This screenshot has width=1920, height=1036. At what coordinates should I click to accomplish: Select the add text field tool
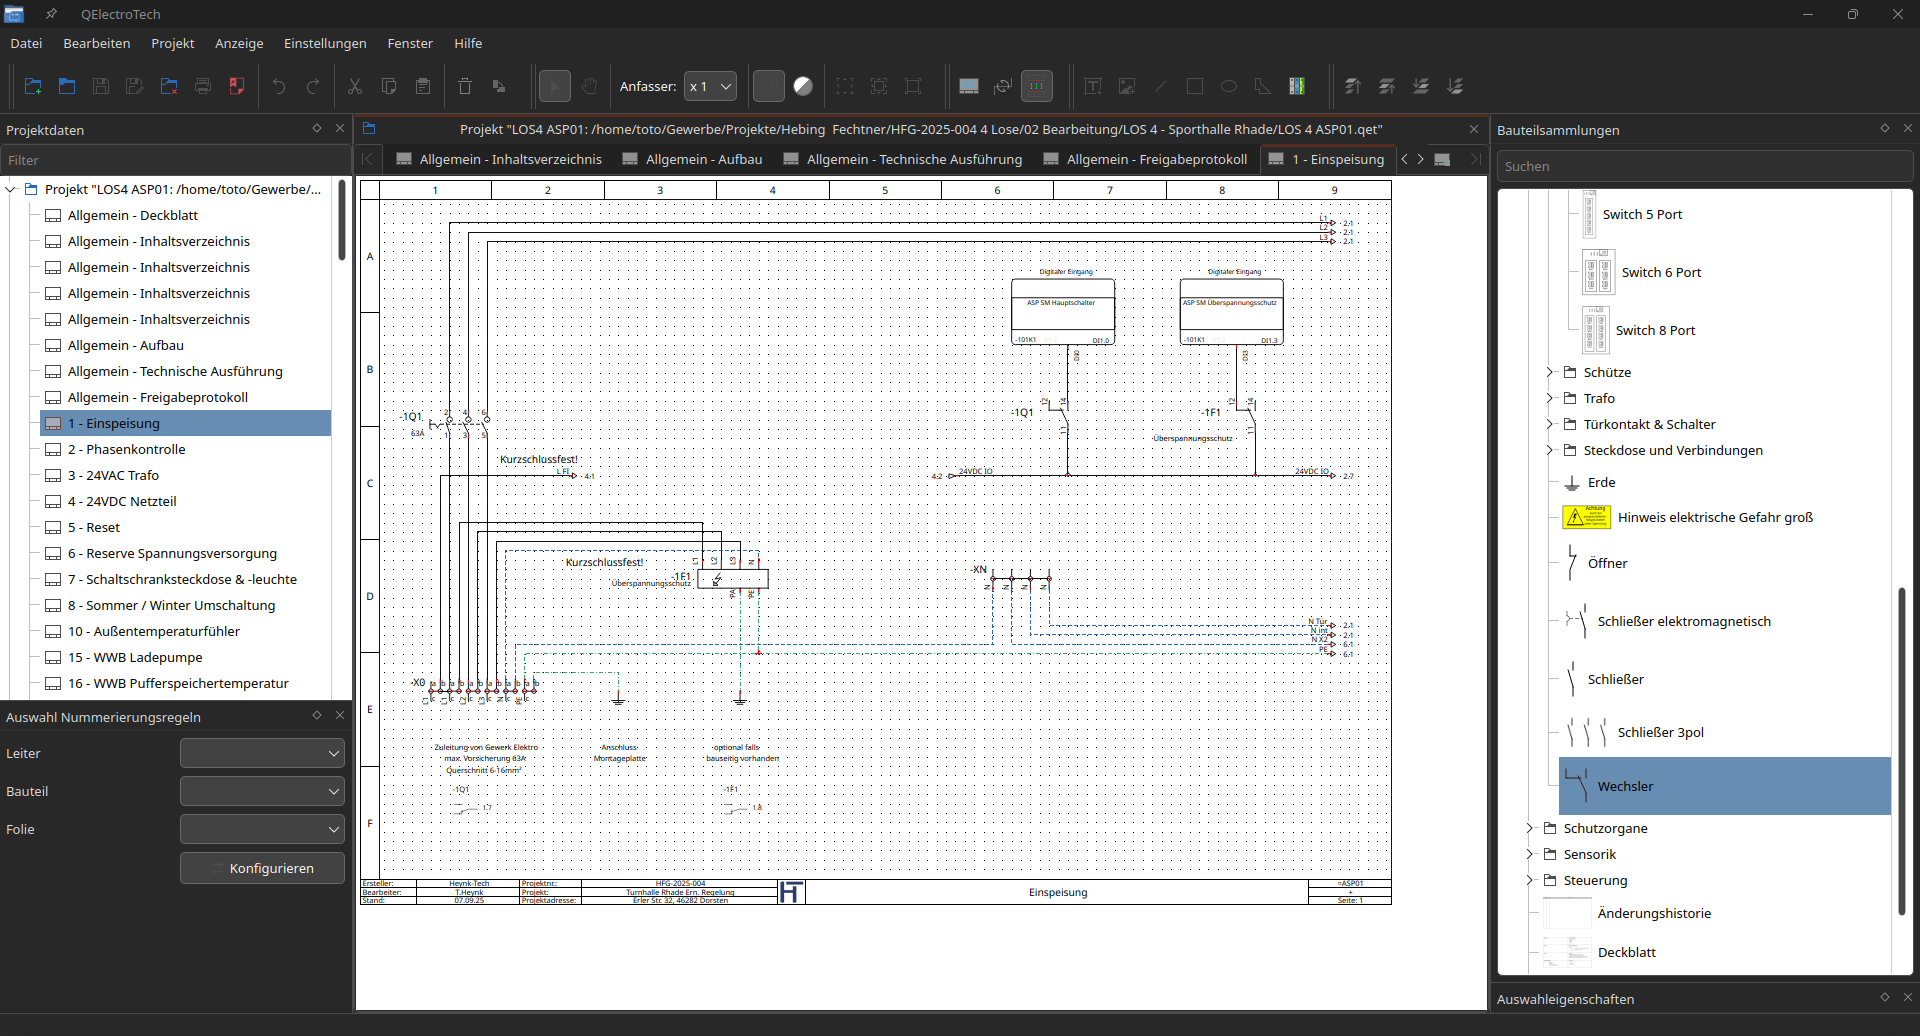coord(1093,87)
